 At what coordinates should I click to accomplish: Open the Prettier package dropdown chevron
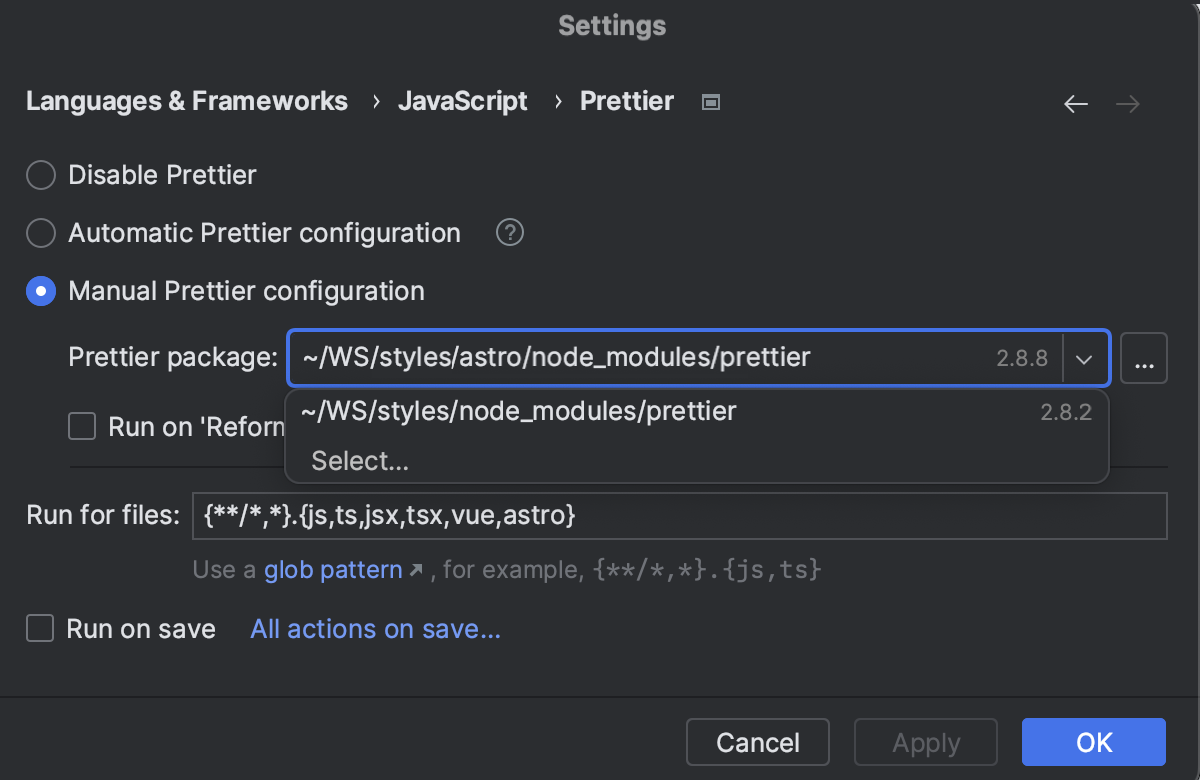click(1084, 357)
